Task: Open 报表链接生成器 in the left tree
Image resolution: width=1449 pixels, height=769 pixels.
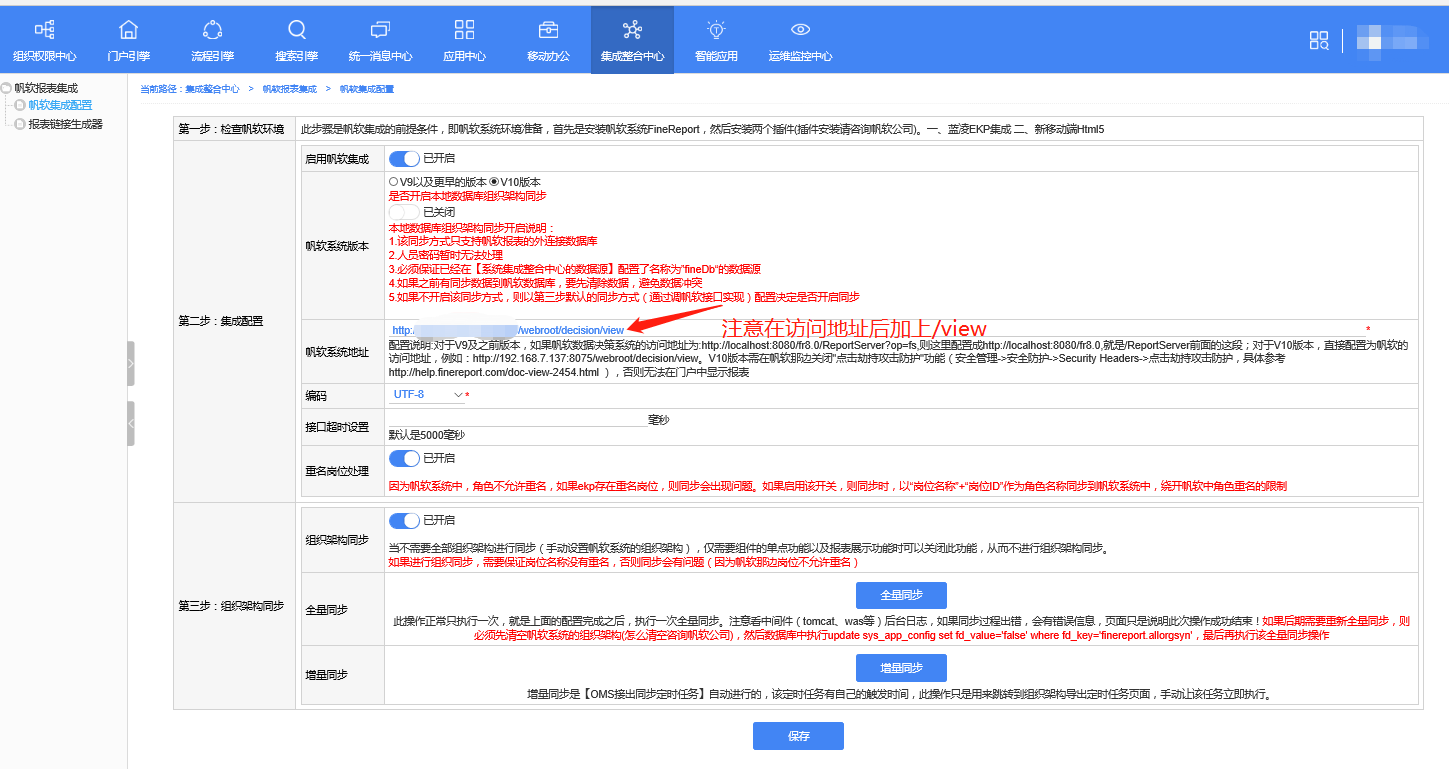Action: [65, 124]
